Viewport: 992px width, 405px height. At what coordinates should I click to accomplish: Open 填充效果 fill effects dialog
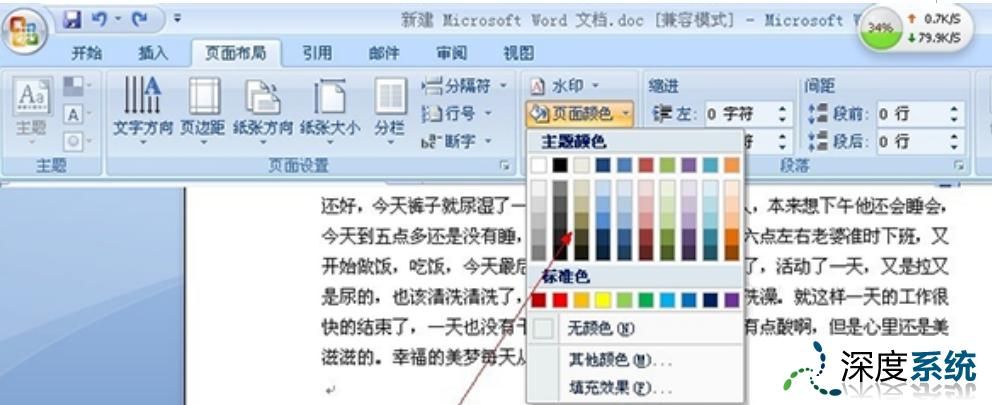click(635, 387)
